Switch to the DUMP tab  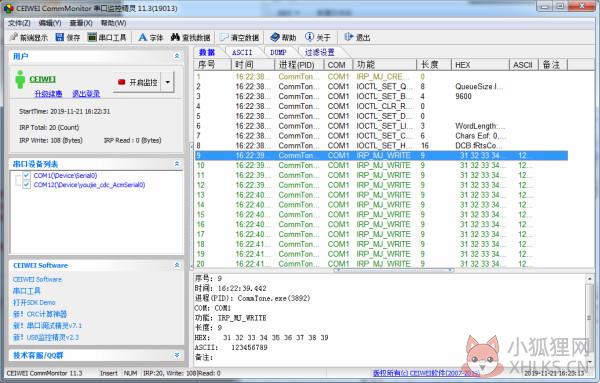pos(278,52)
